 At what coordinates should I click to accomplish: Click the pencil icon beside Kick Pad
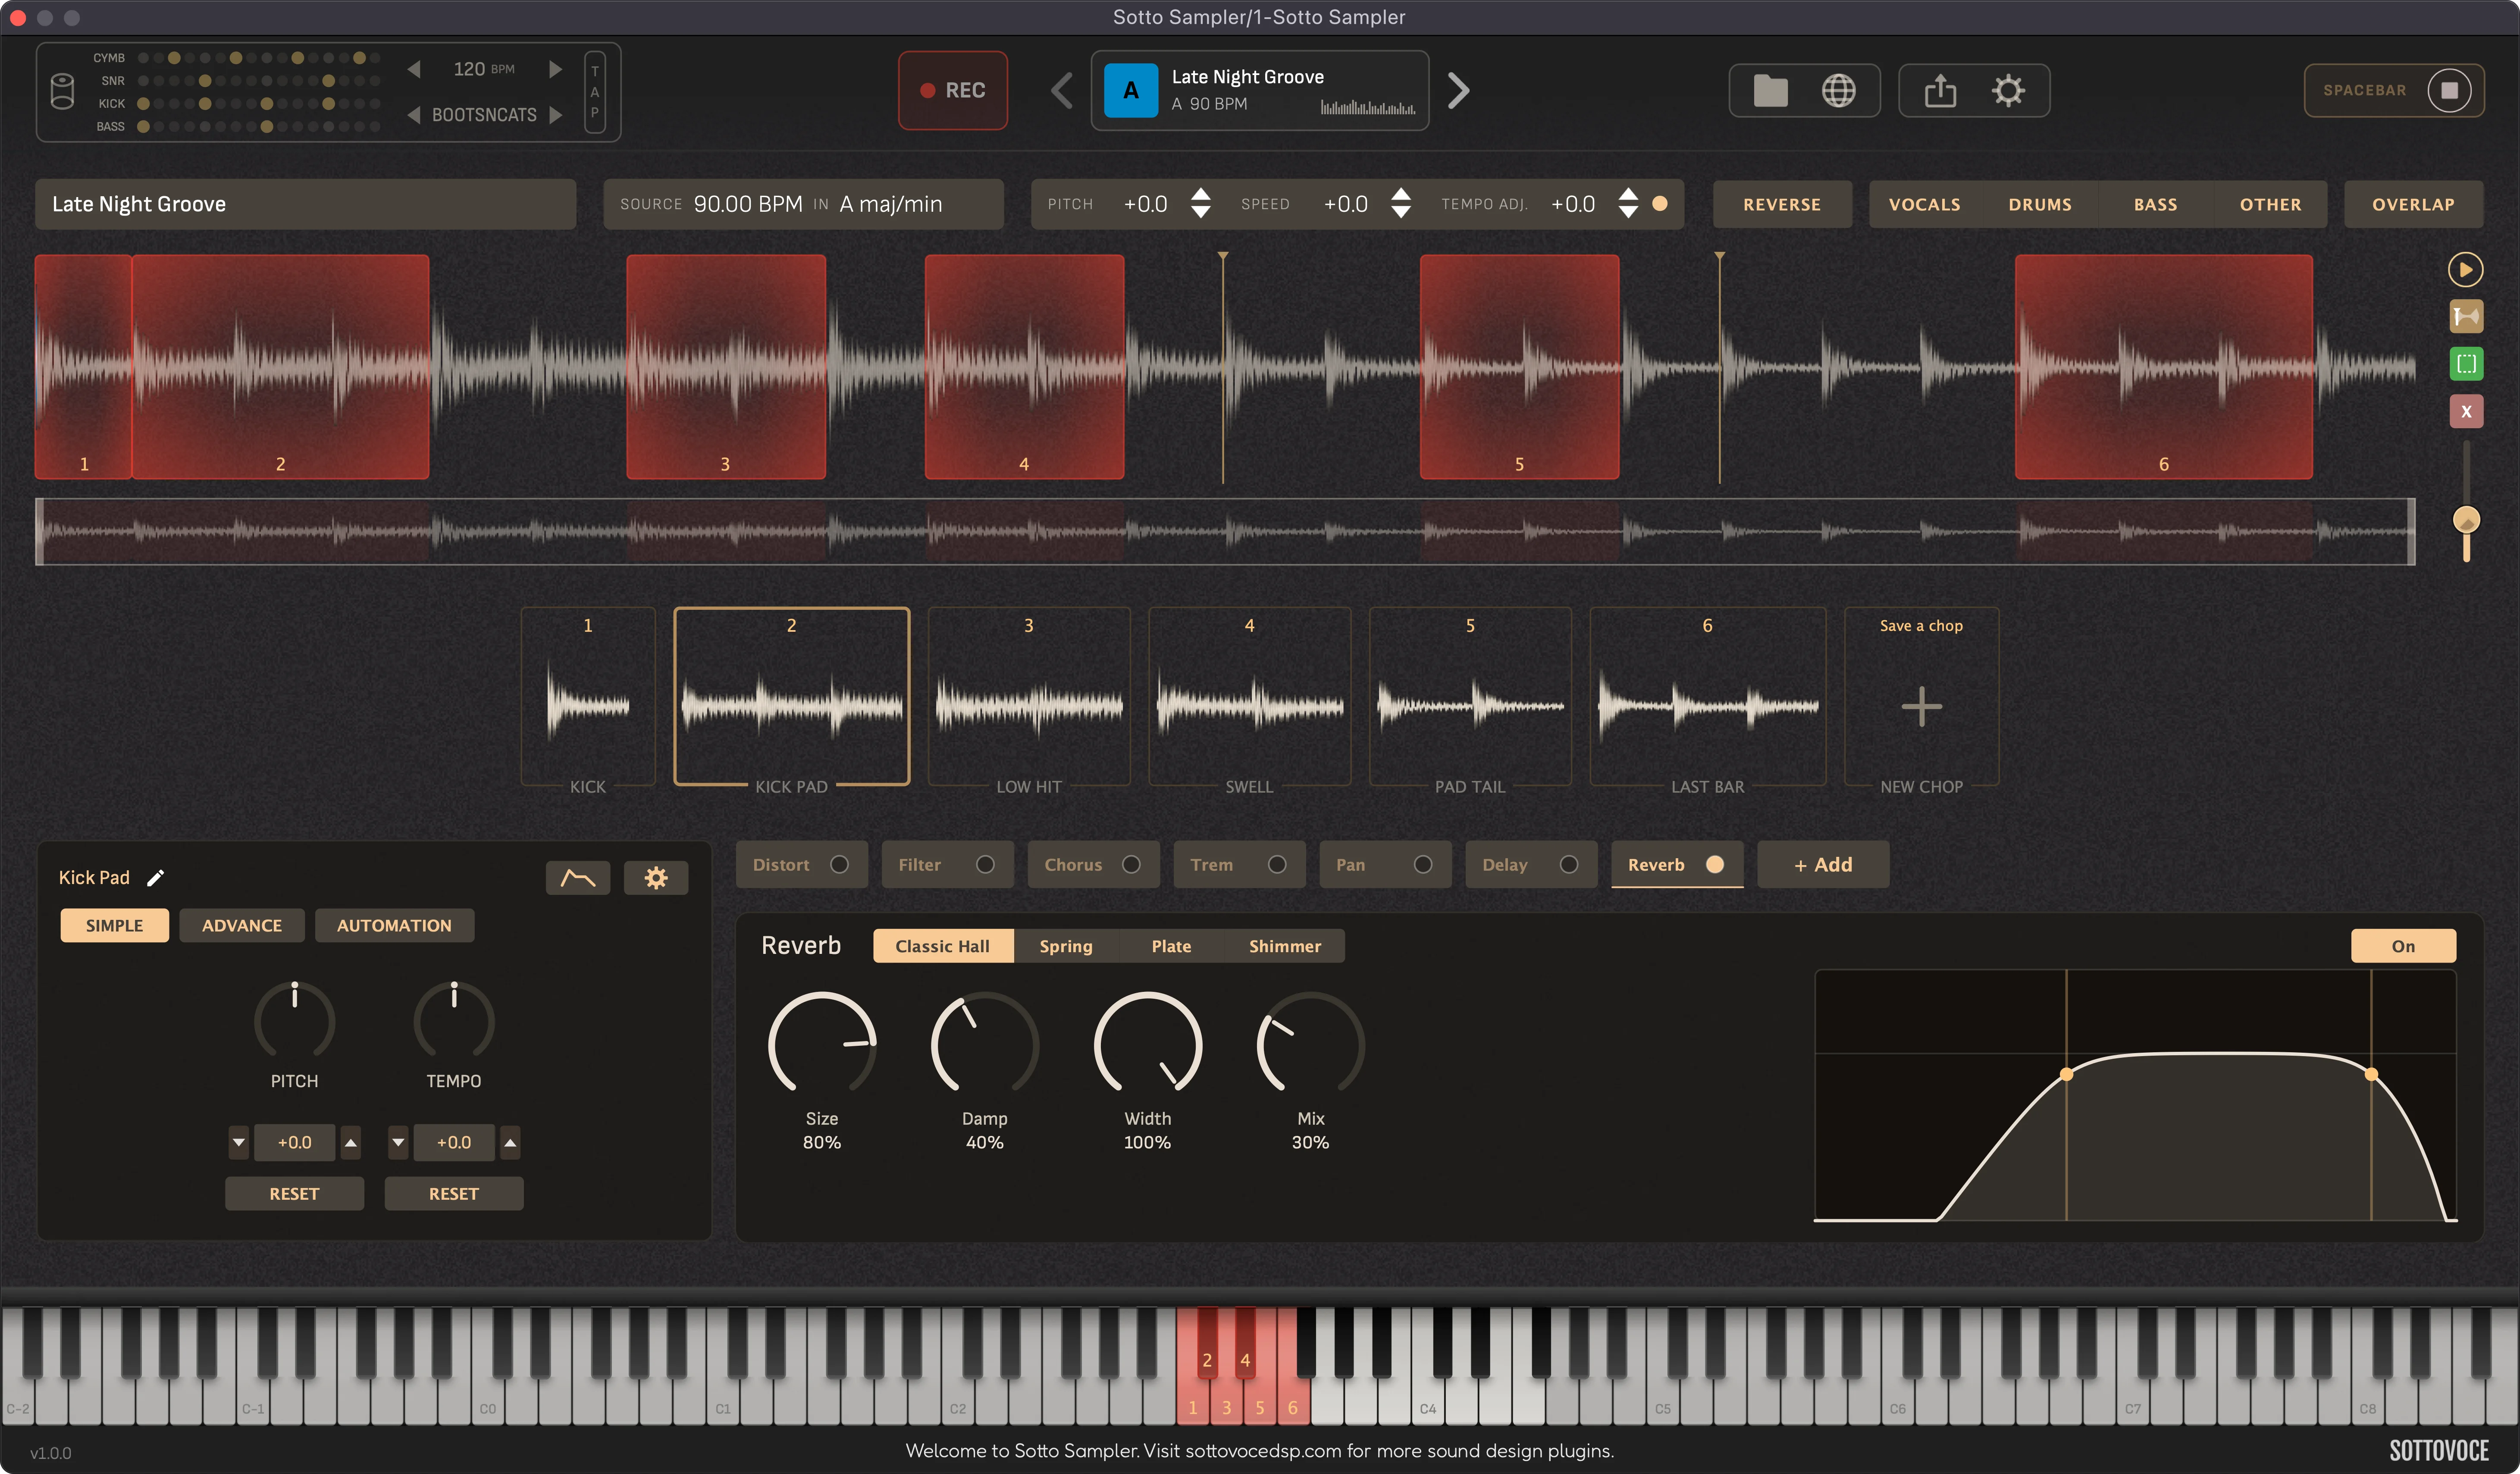(155, 878)
